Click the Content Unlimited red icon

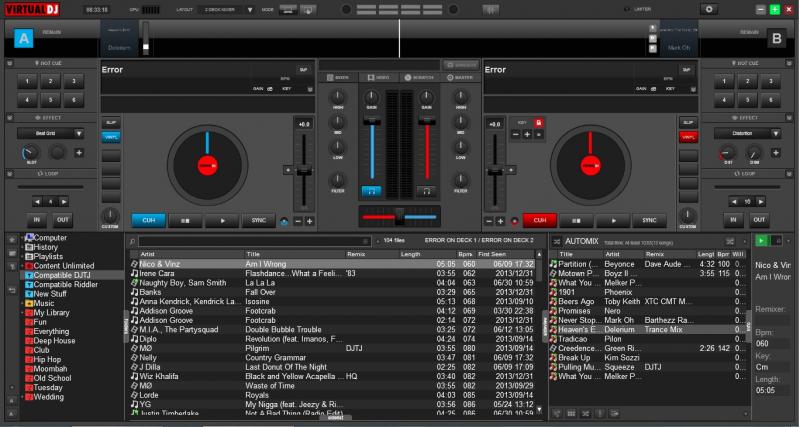click(29, 266)
